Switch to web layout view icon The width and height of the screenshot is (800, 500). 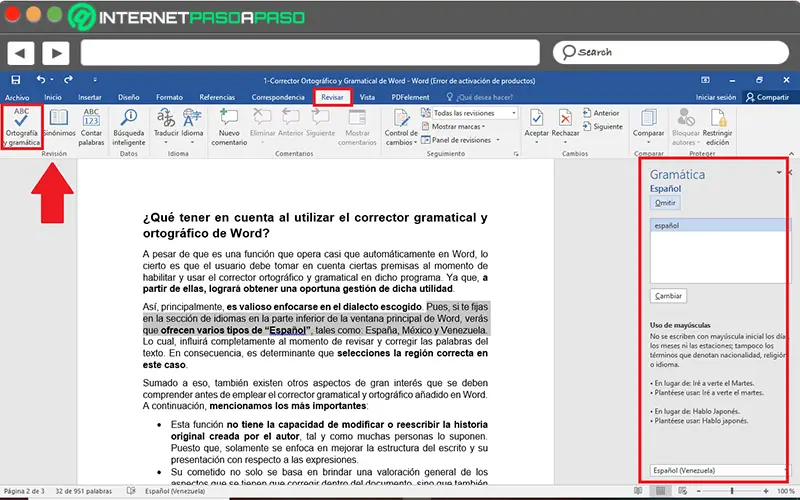click(x=683, y=491)
